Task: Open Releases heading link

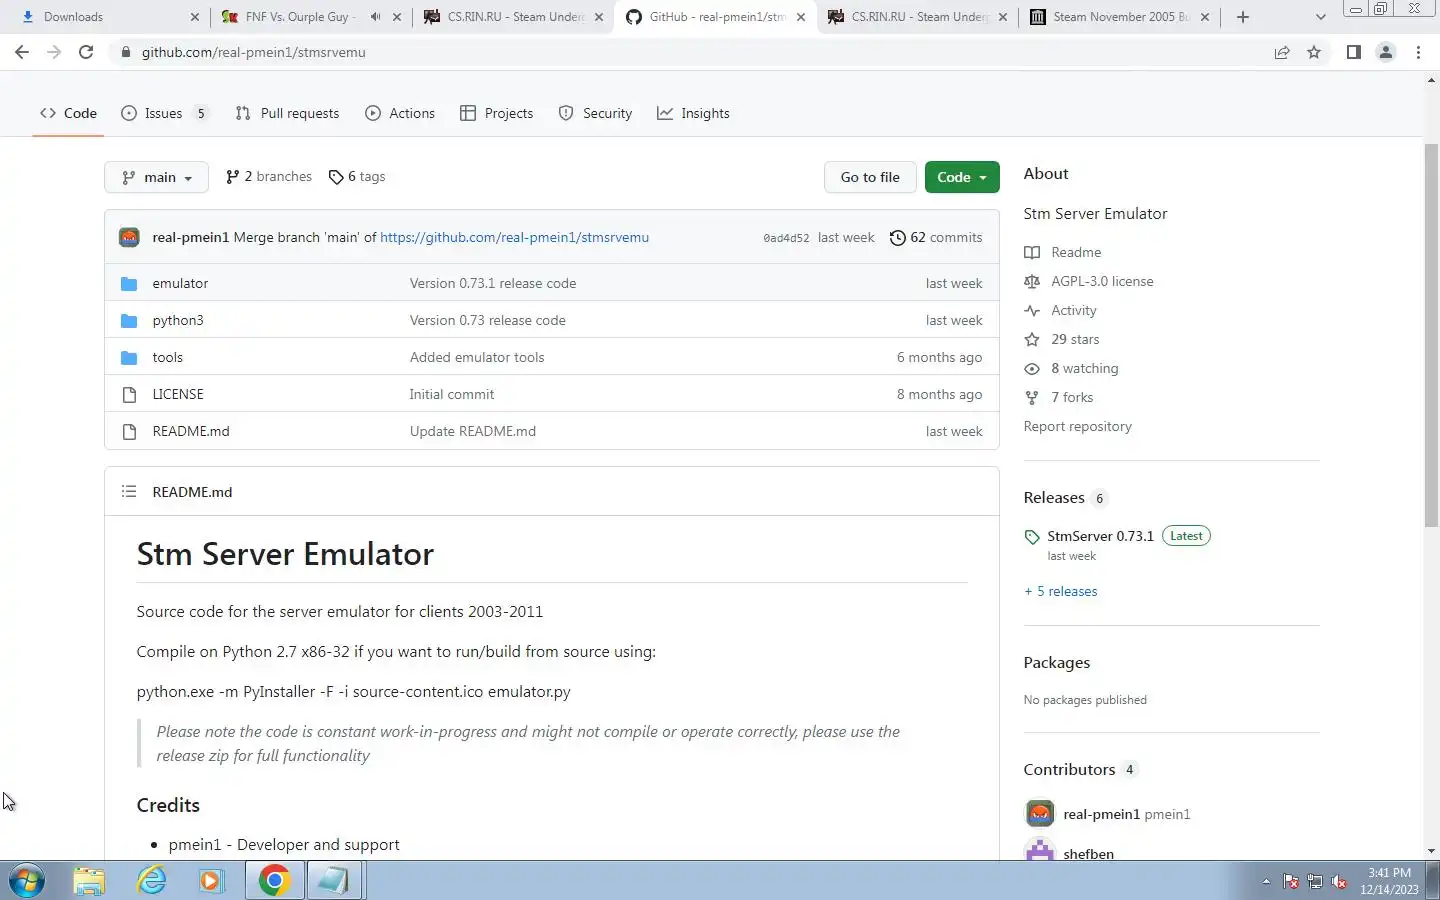Action: 1054,497
